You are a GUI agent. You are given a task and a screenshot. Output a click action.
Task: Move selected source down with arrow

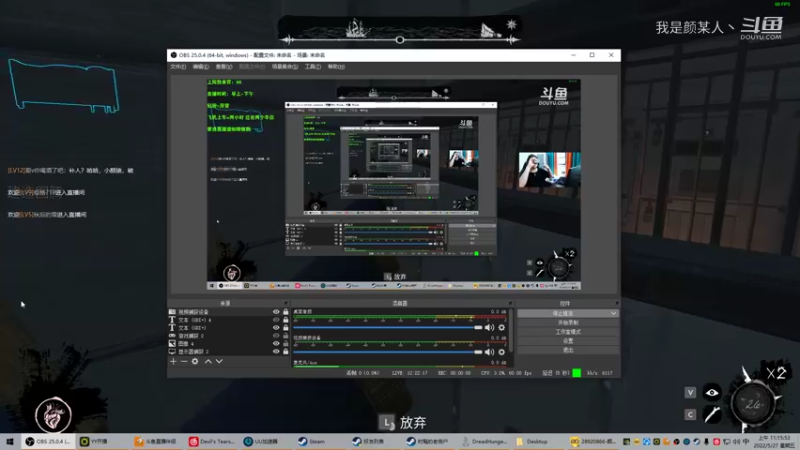pos(219,361)
